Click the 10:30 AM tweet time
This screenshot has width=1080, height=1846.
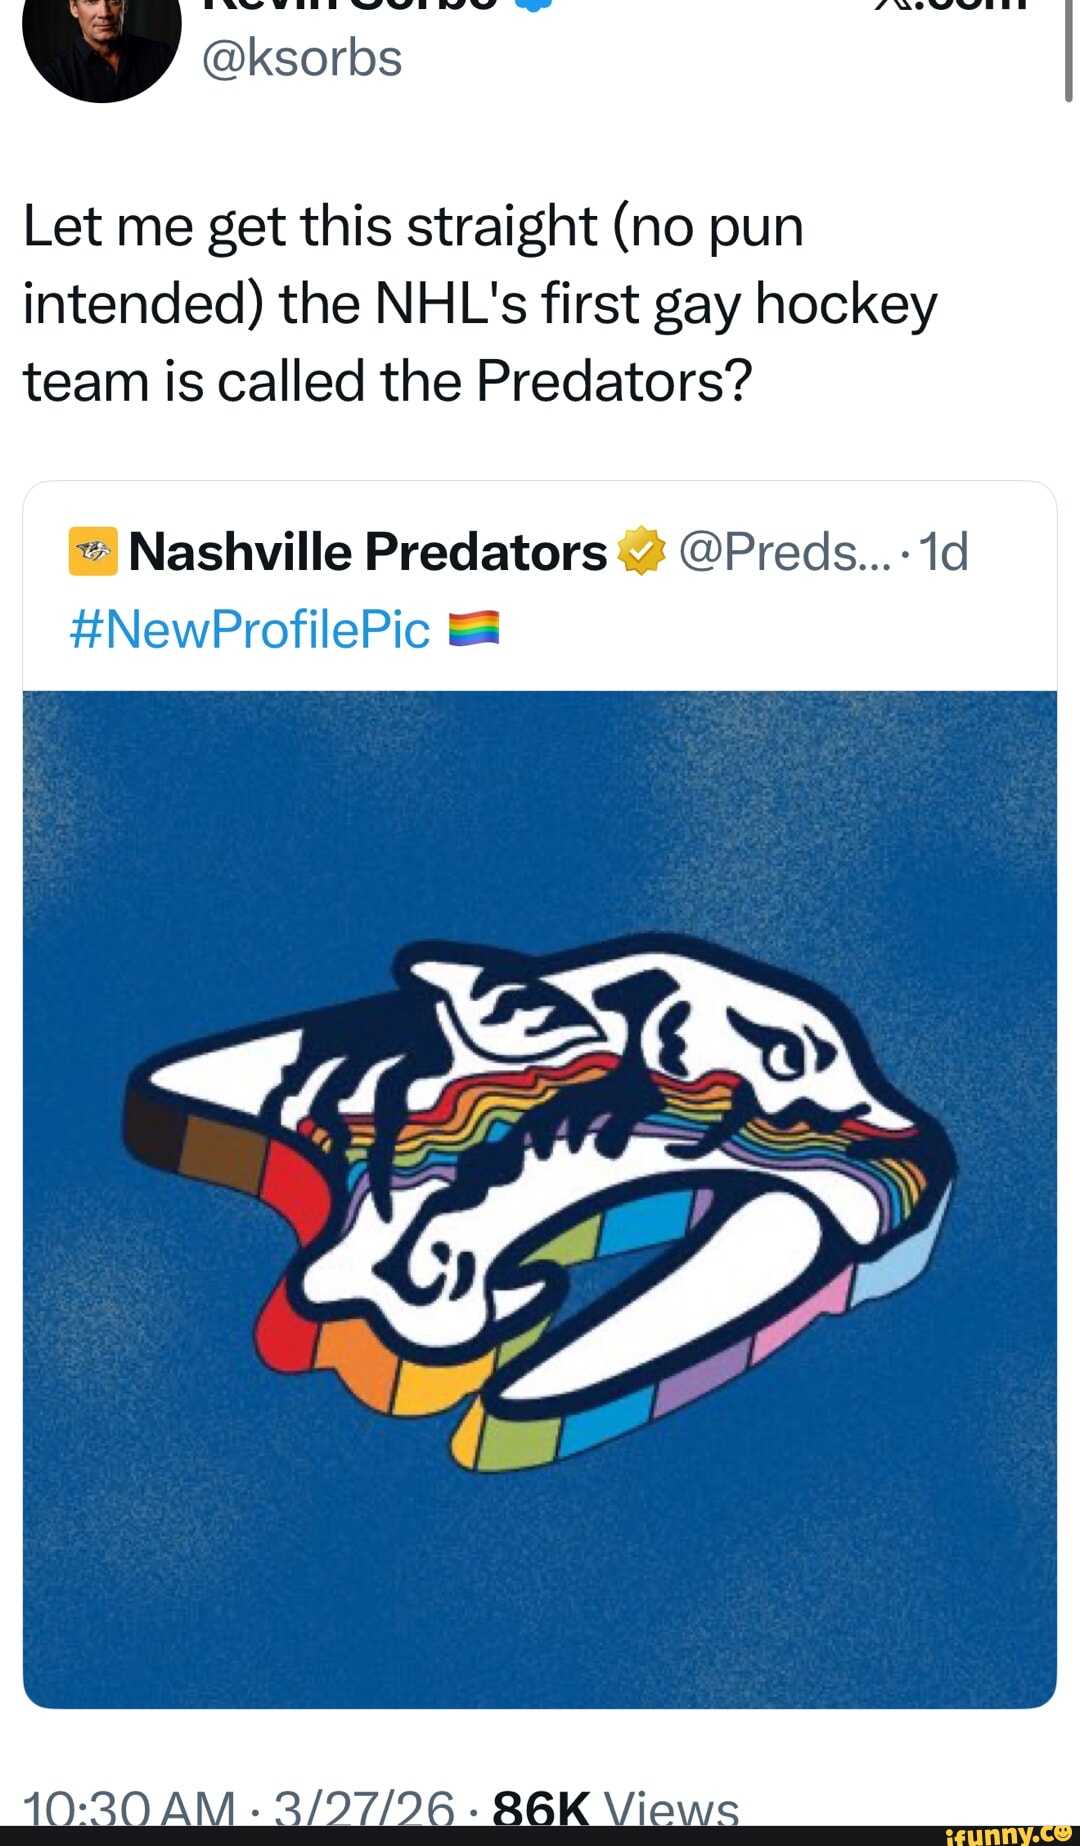[128, 1812]
